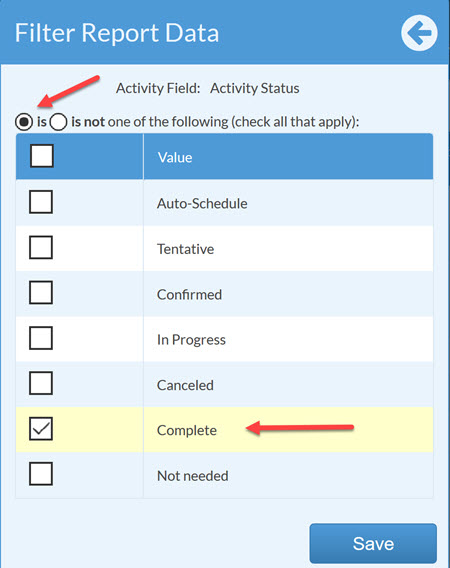Click the highlighted Complete row label
Screen dimensions: 450x568
187,430
